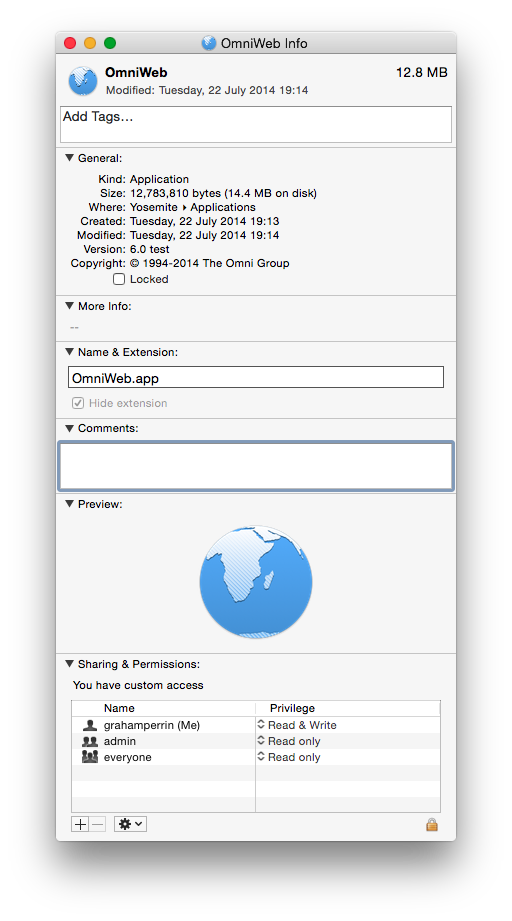This screenshot has height=921, width=512.
Task: Collapse the Name & Extension section
Action: pos(69,352)
